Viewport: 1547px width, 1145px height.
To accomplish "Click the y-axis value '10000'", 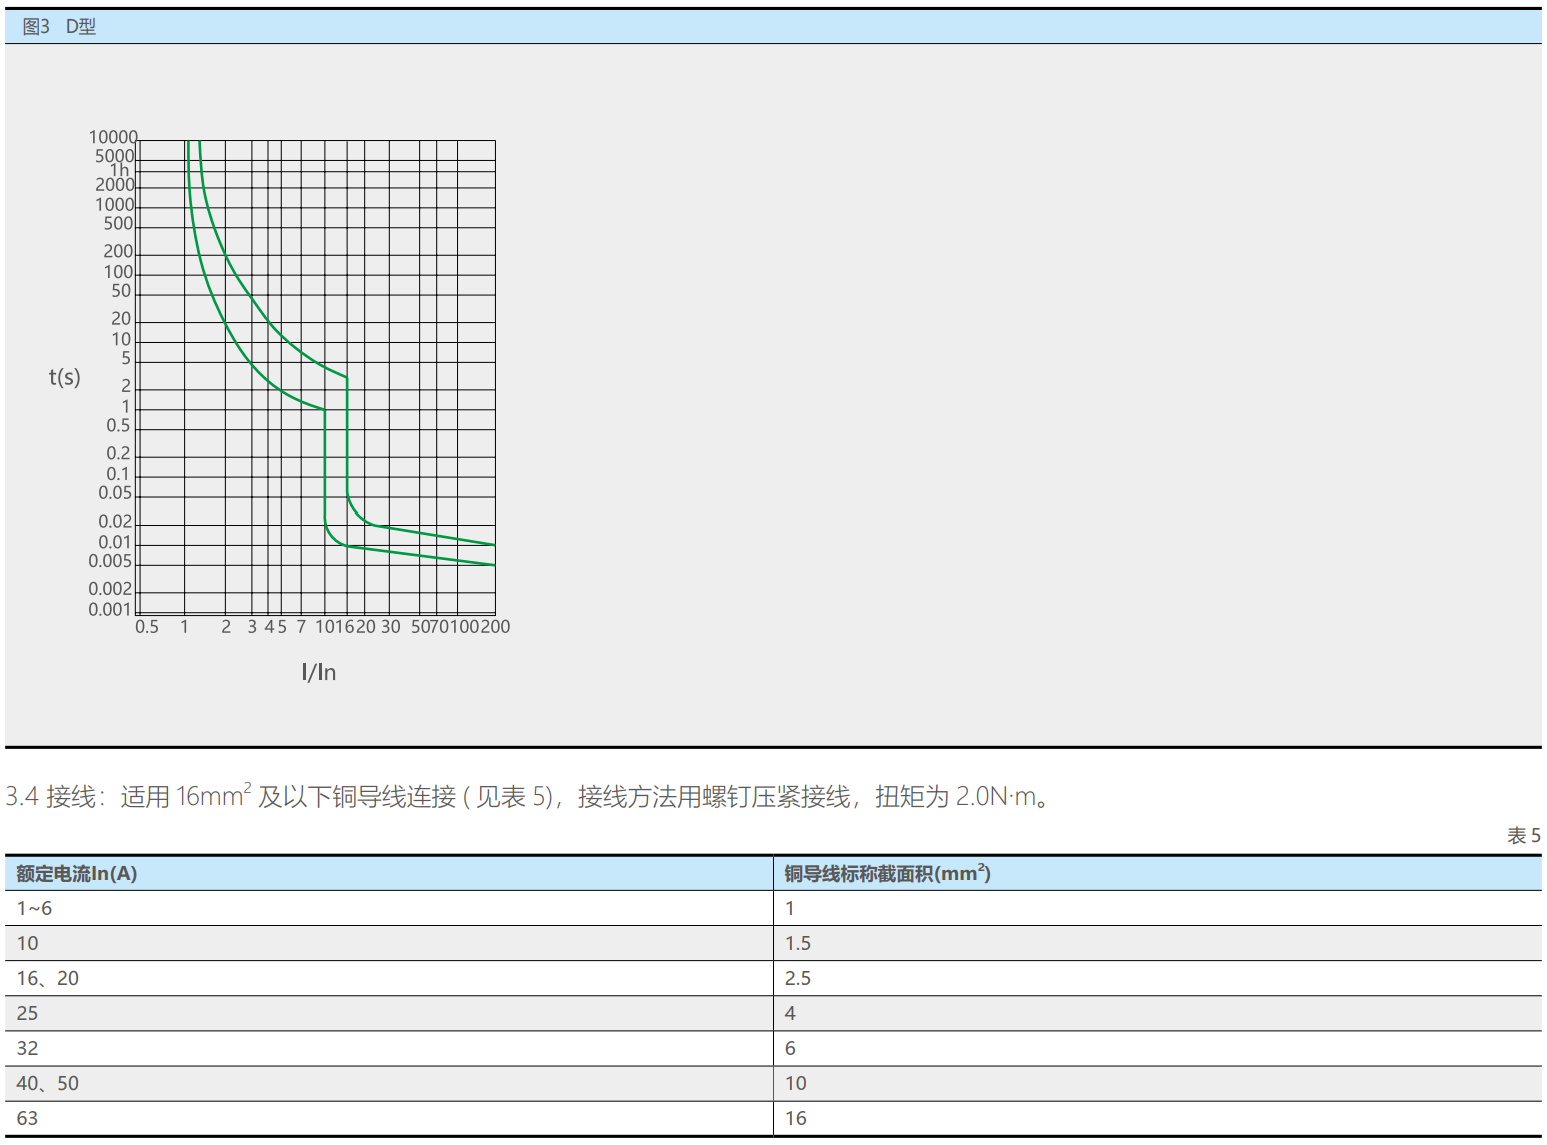I will (x=113, y=138).
